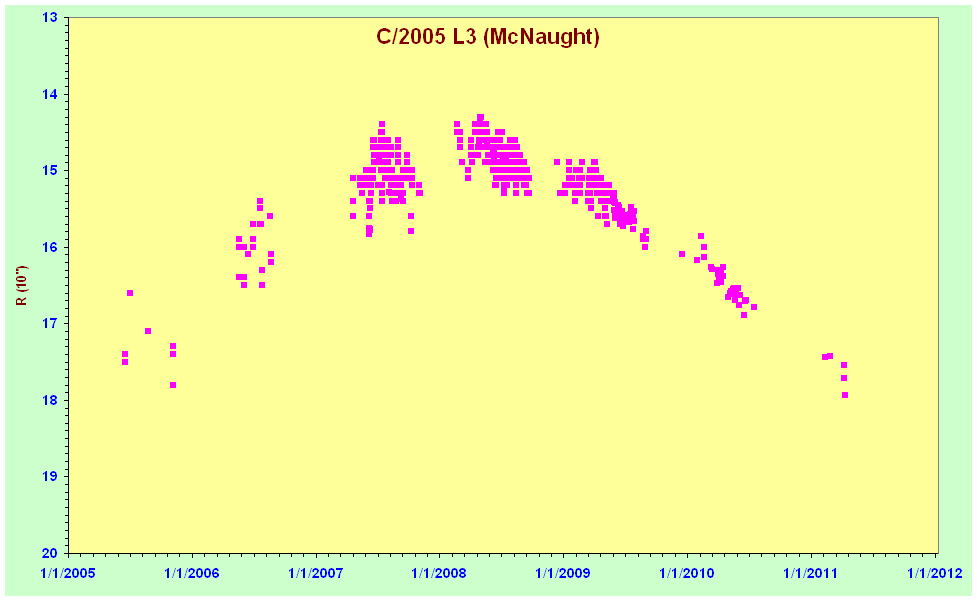Select y-axis value 14

point(50,94)
